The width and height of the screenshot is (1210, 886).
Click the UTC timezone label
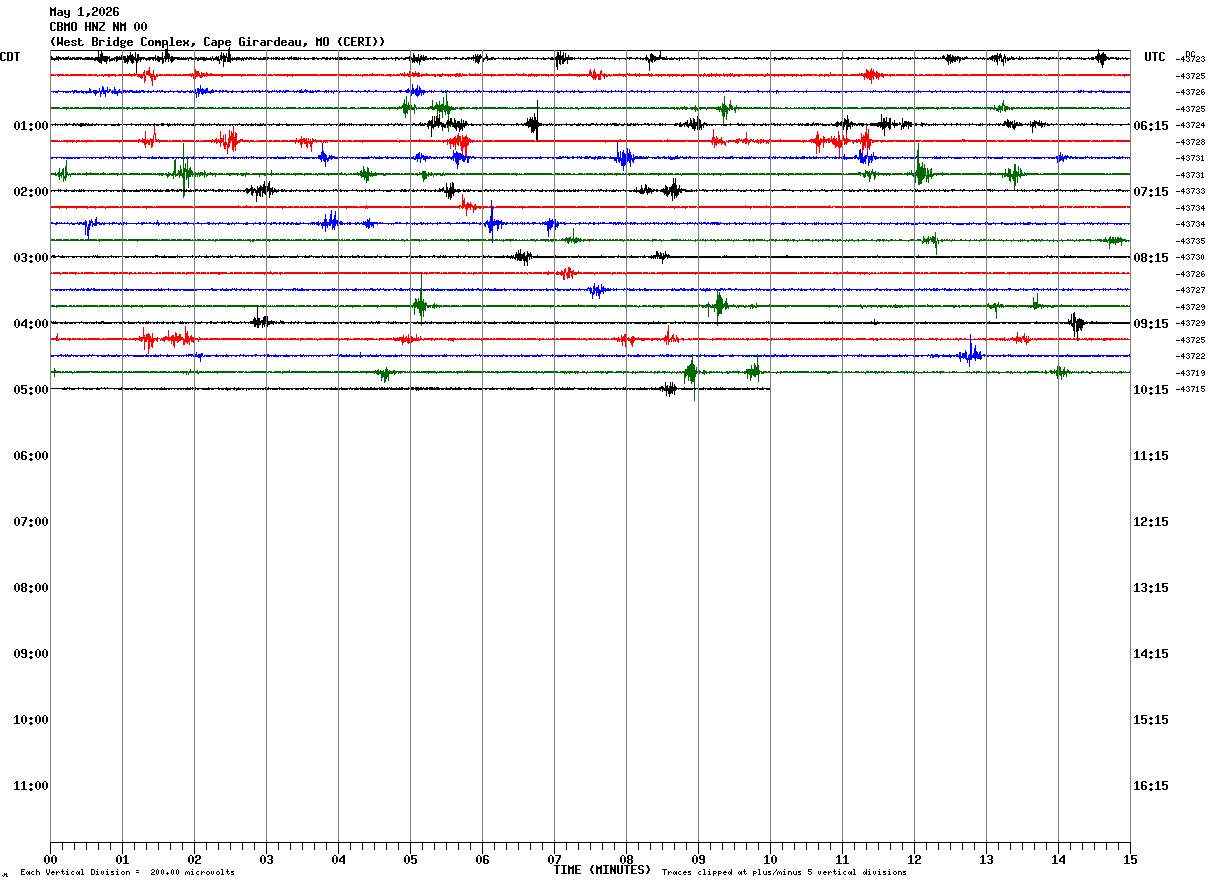tap(1155, 57)
